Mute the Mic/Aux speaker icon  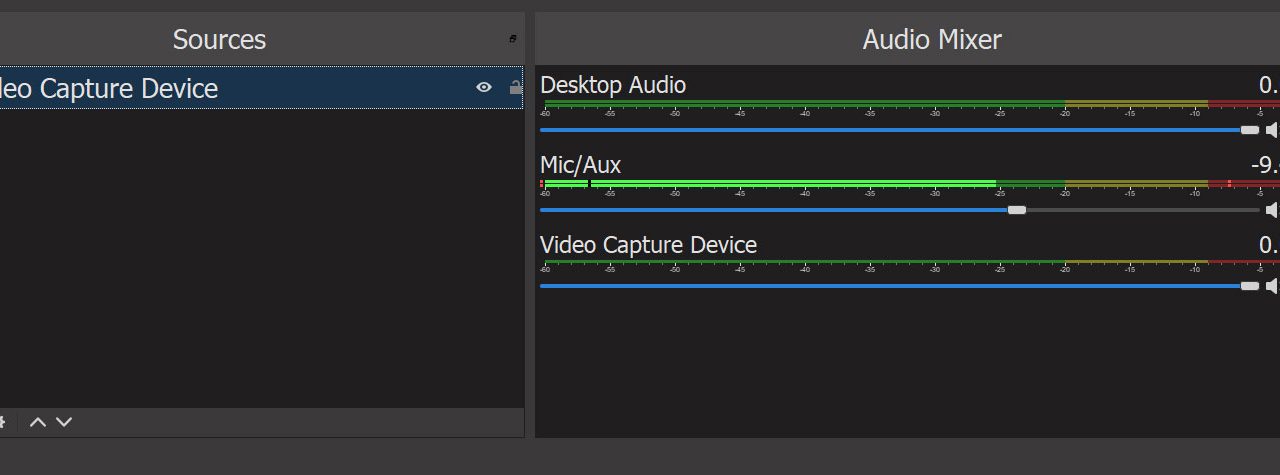pyautogui.click(x=1272, y=210)
